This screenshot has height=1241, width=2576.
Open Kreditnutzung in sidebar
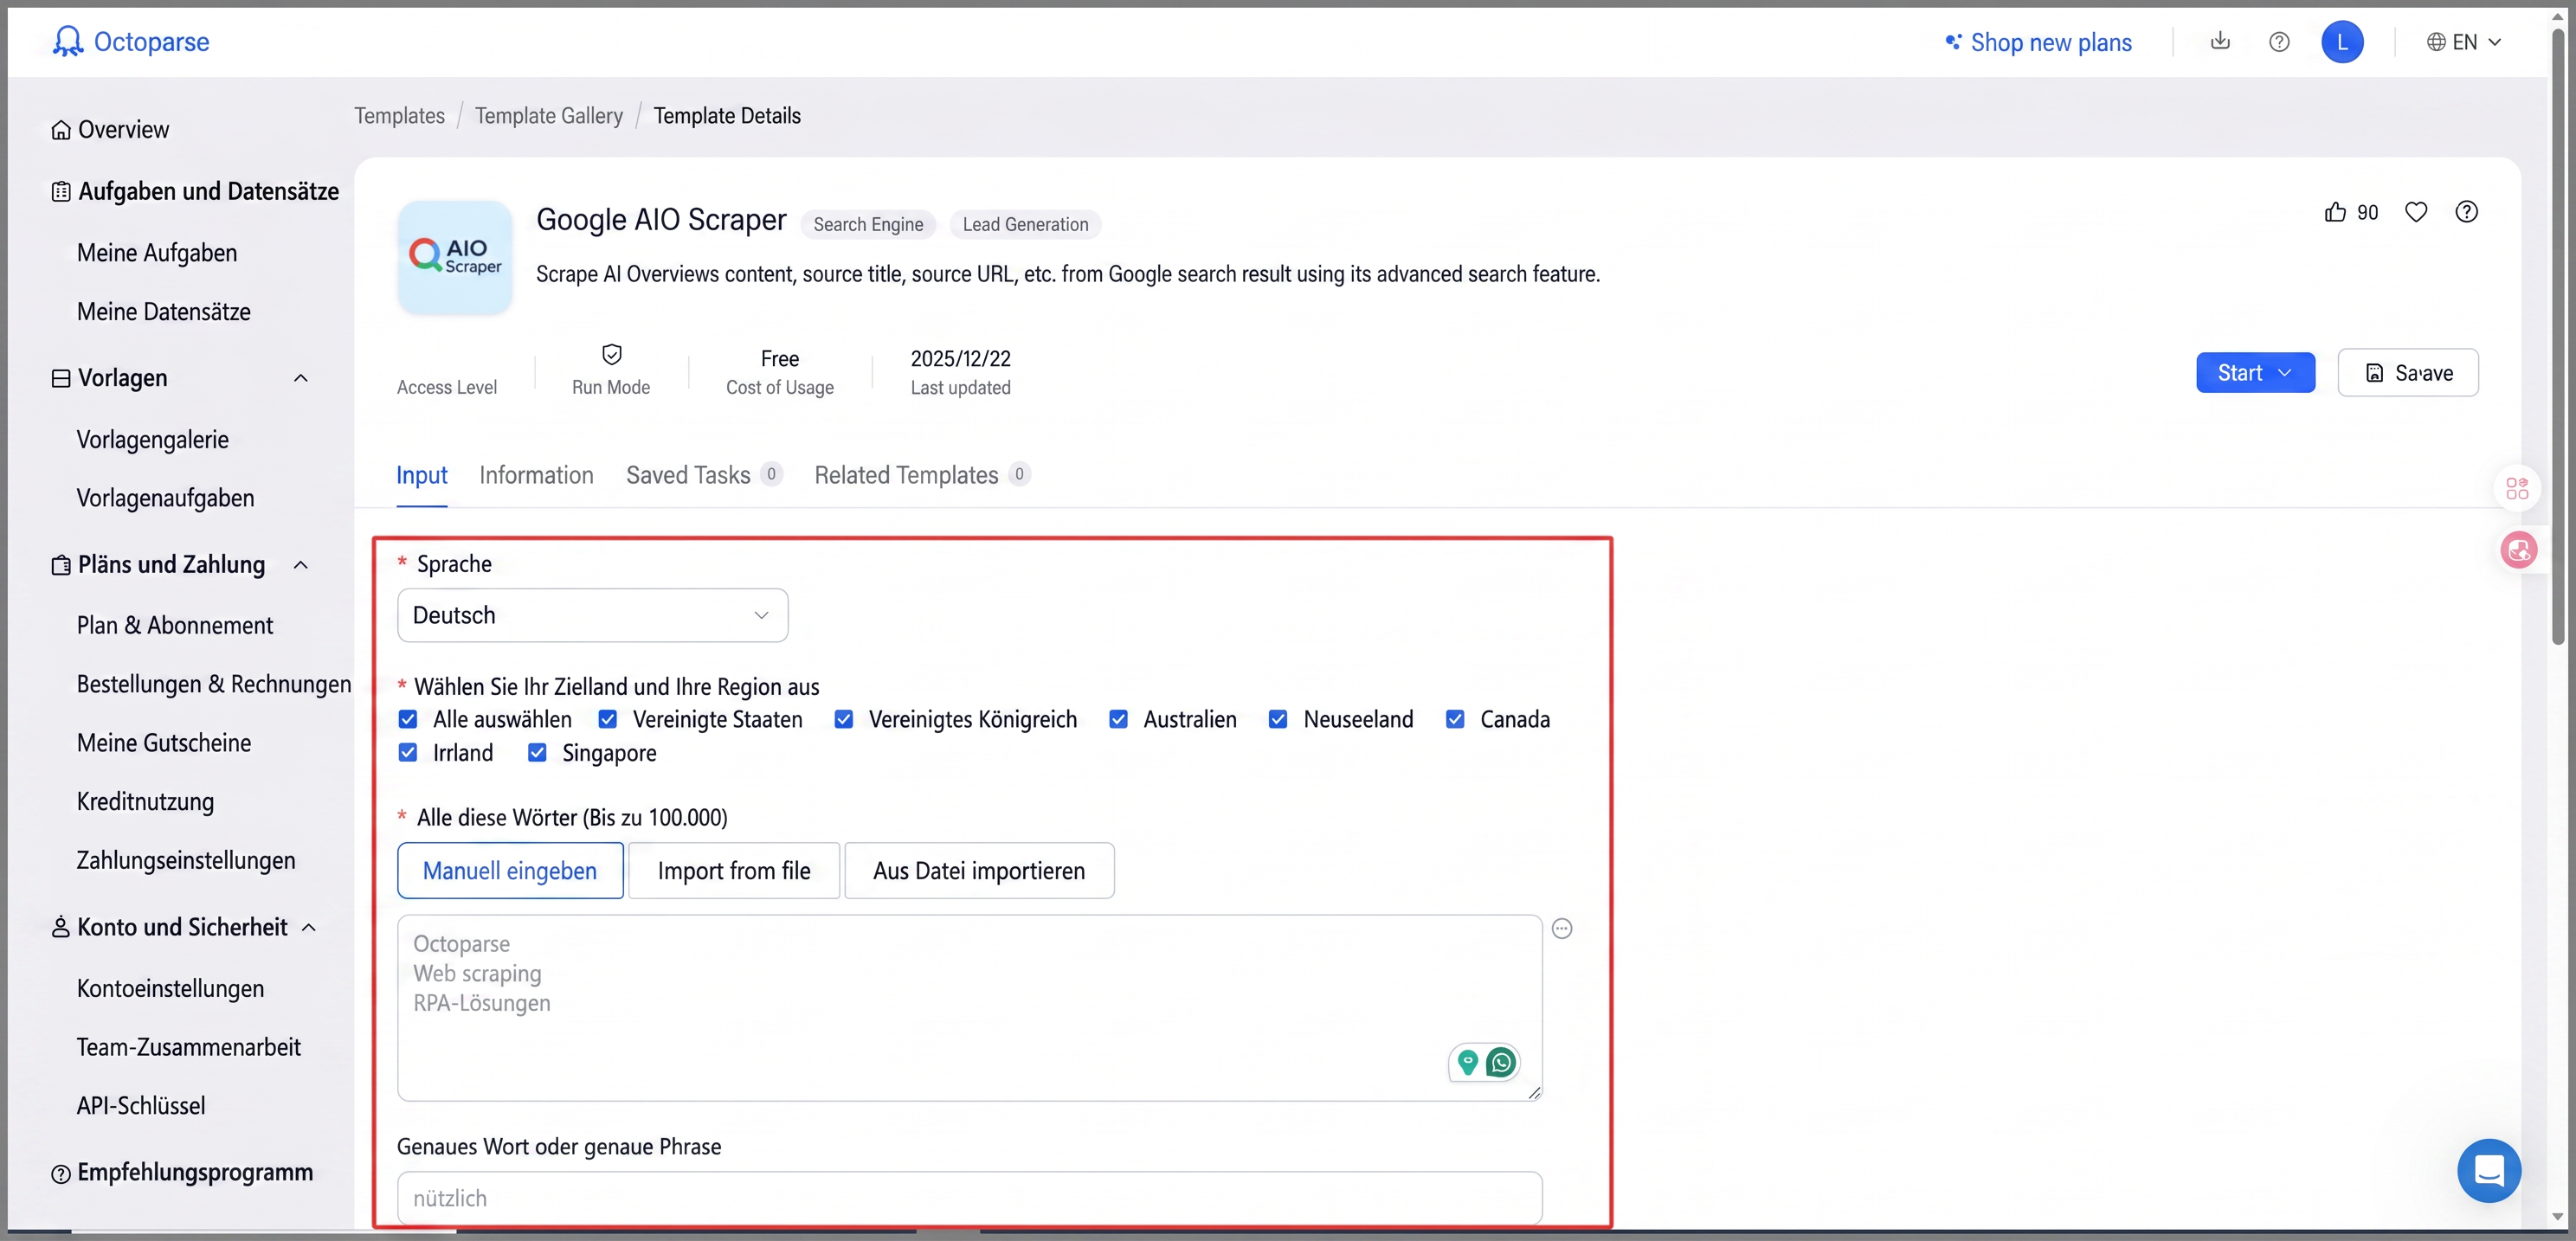[145, 802]
